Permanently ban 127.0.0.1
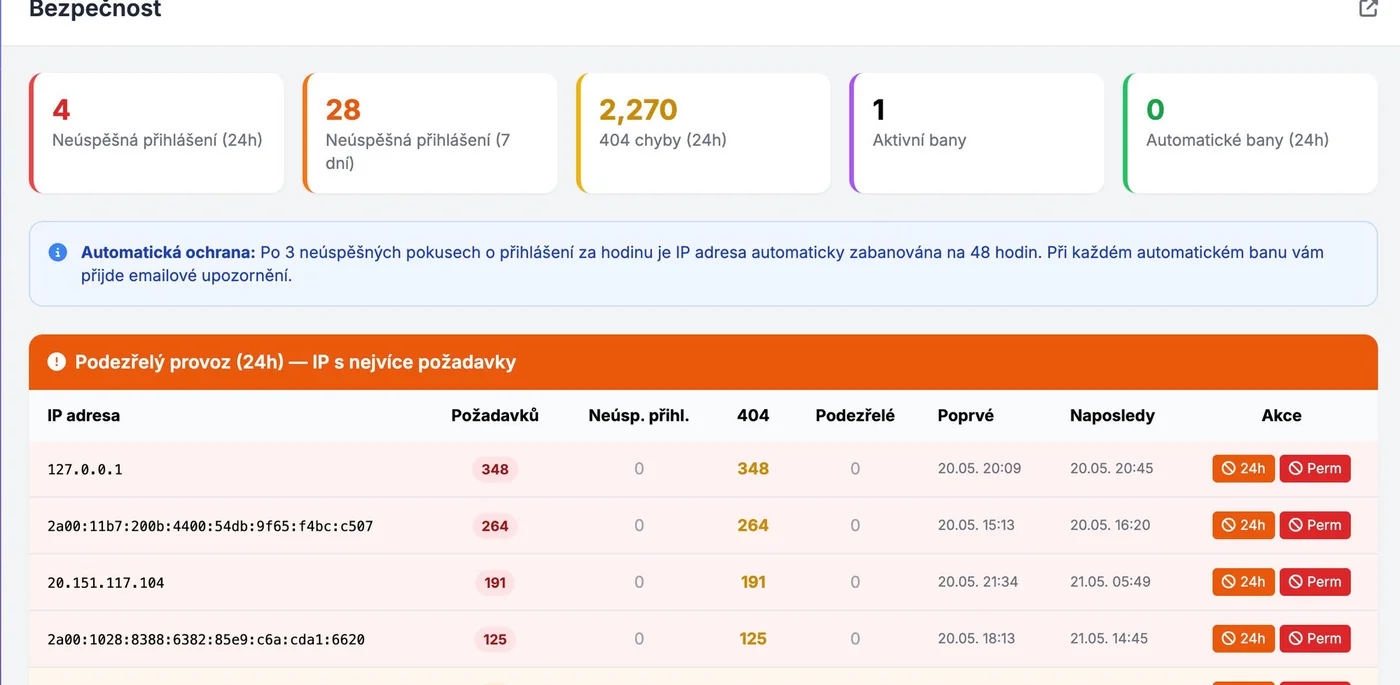This screenshot has width=1400, height=685. tap(1315, 469)
